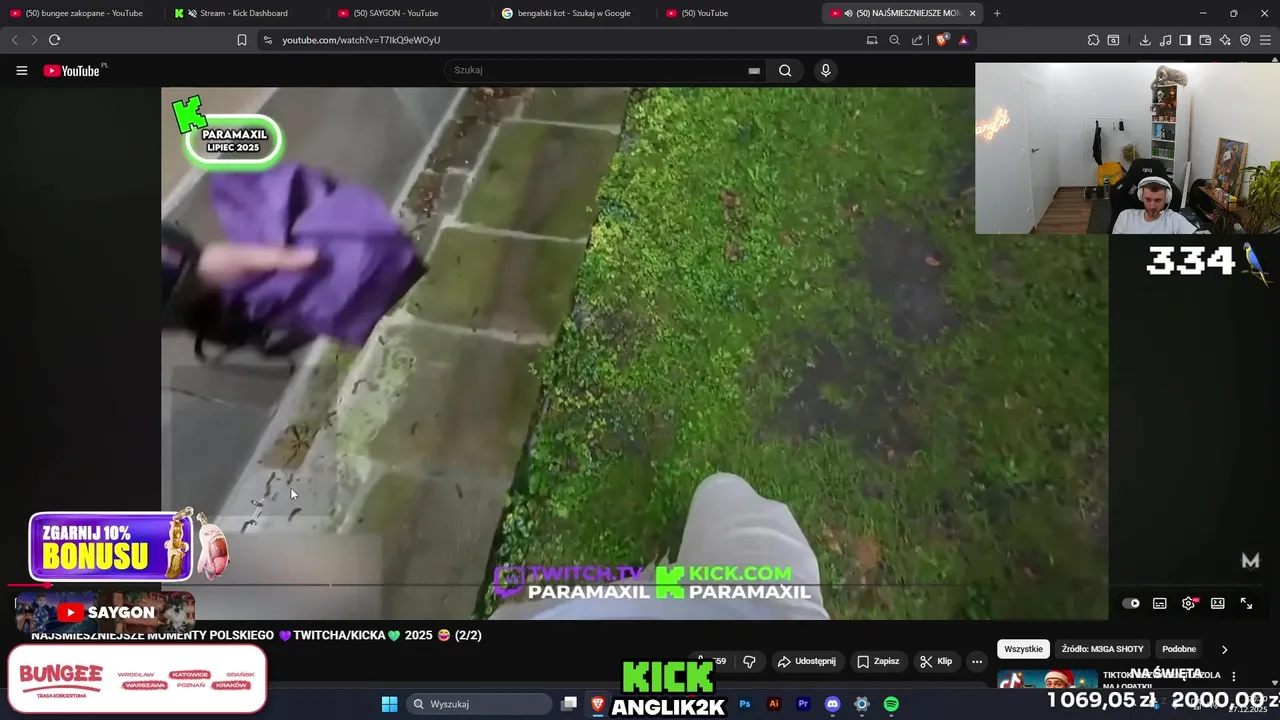Open the music note playlist icon

pos(1165,40)
